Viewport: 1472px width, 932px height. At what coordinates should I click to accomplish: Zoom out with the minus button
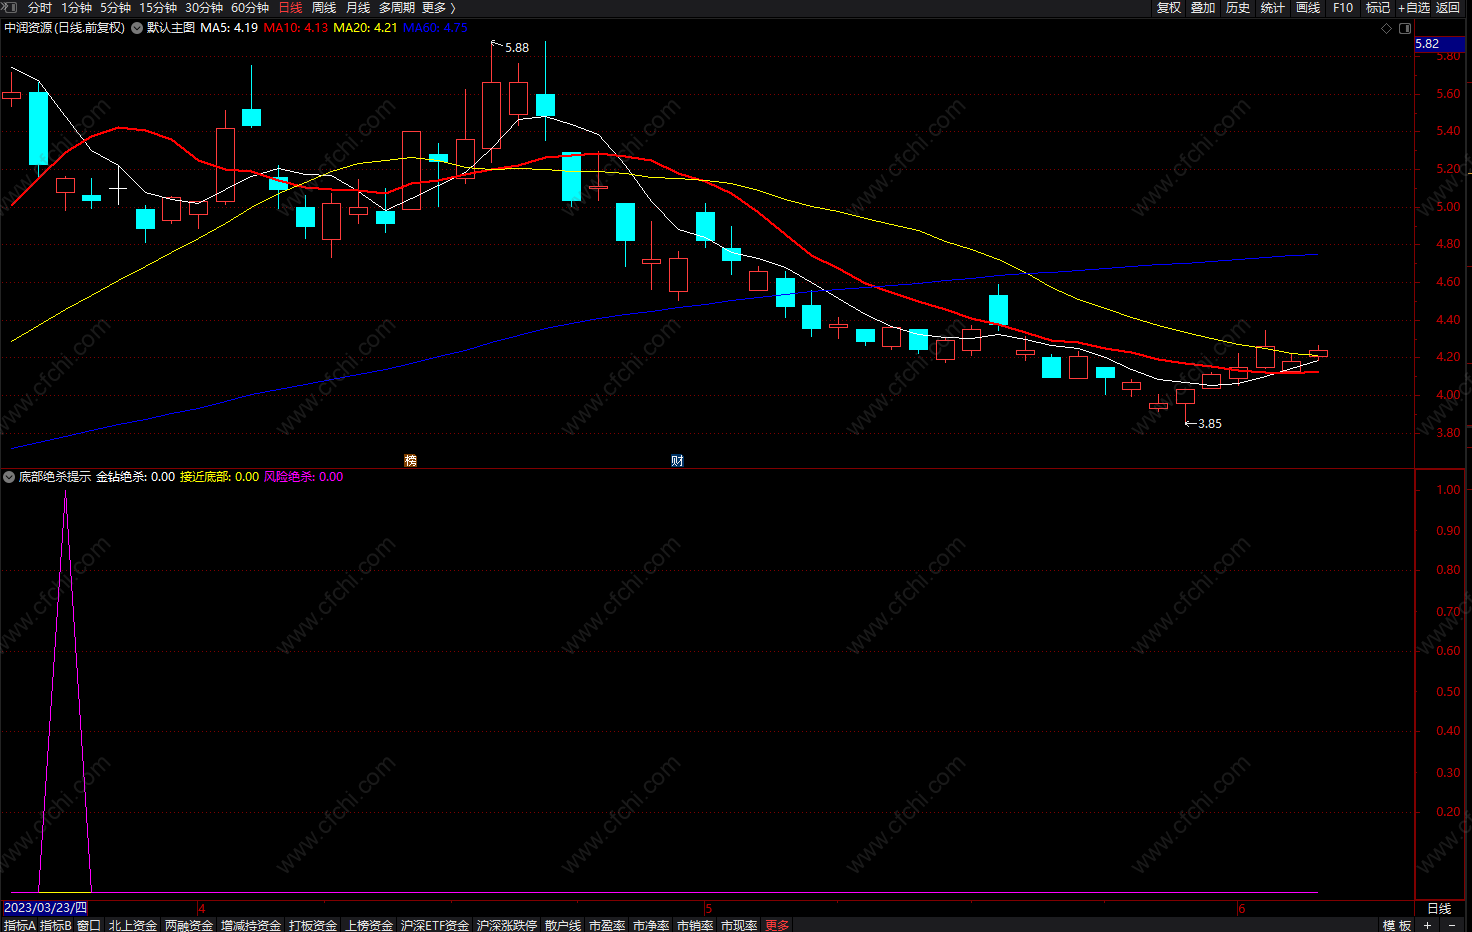[1452, 925]
